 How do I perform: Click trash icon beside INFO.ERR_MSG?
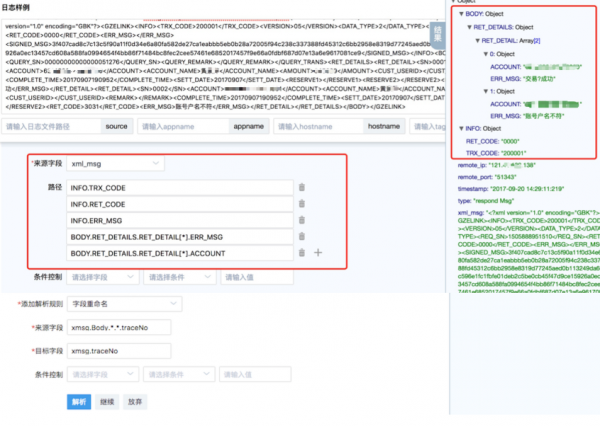[301, 220]
